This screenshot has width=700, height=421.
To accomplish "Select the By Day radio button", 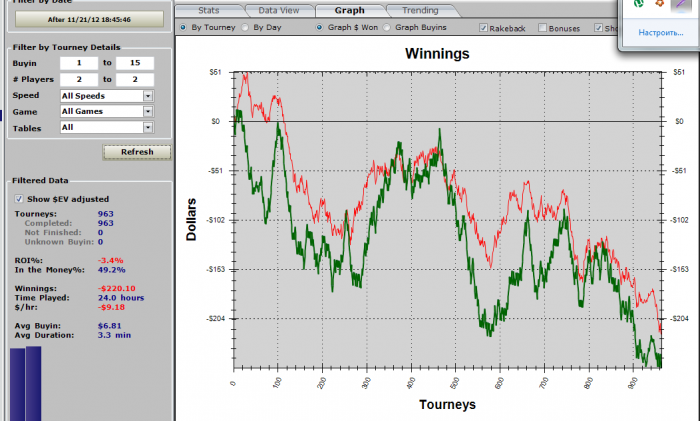I will pos(245,28).
